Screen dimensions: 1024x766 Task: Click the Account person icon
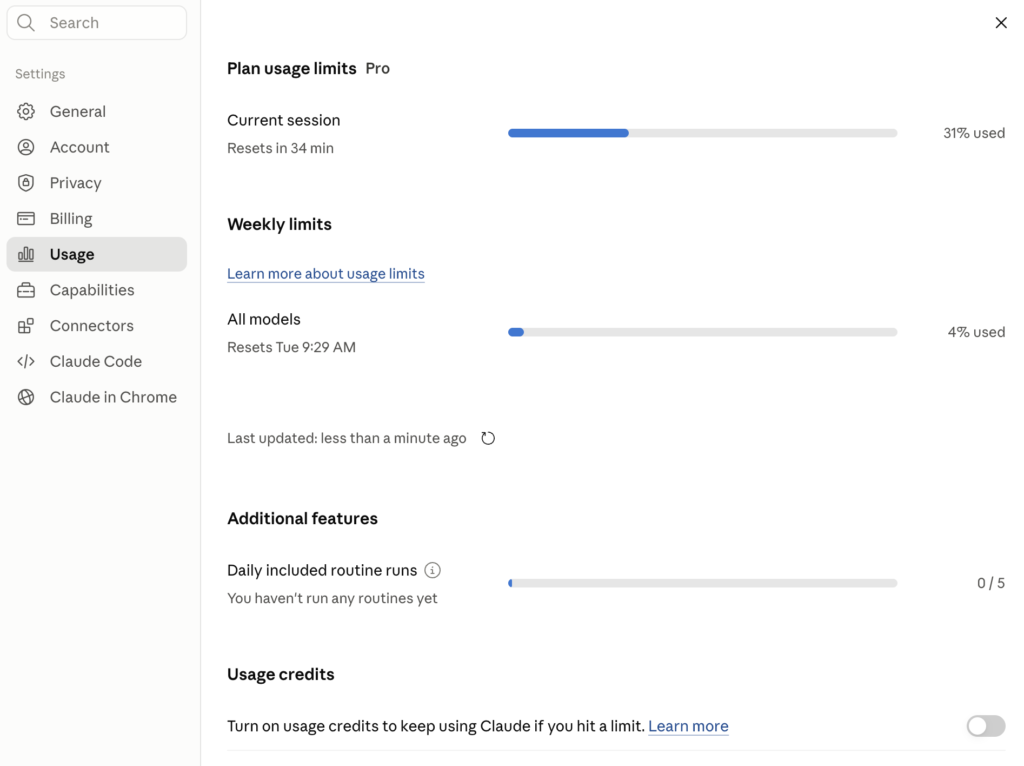click(26, 148)
